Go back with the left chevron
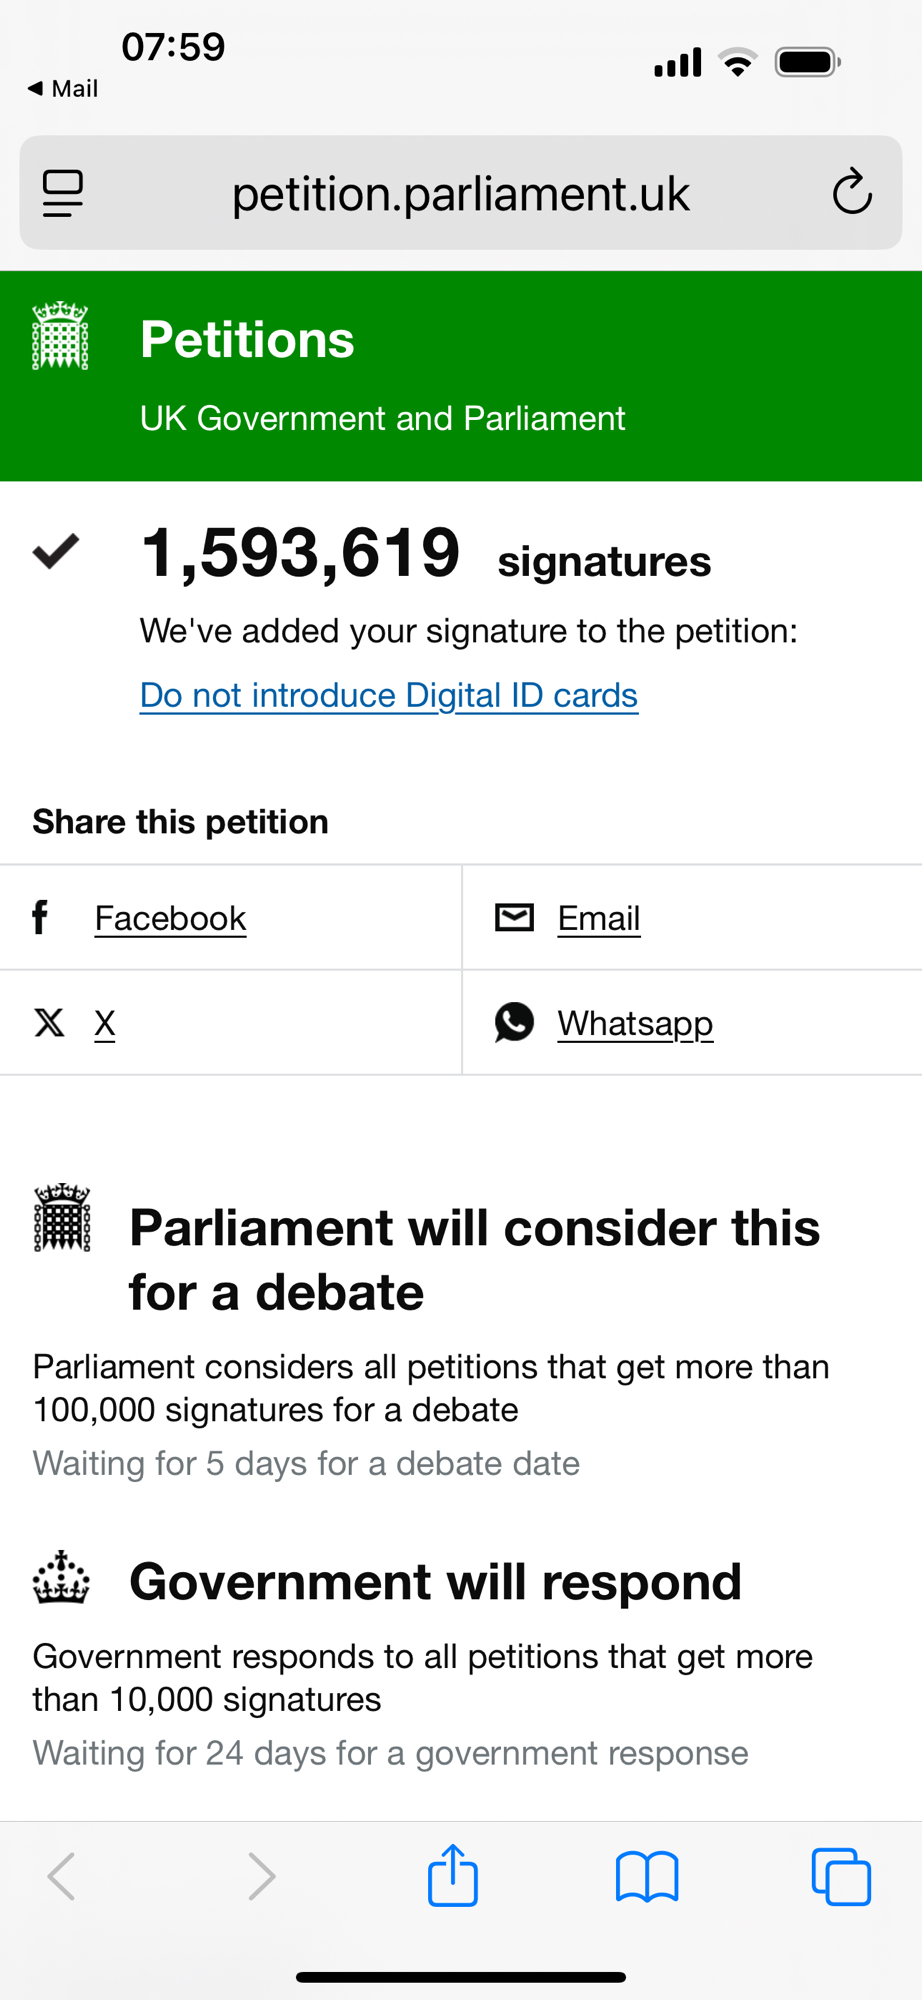 pos(62,1876)
